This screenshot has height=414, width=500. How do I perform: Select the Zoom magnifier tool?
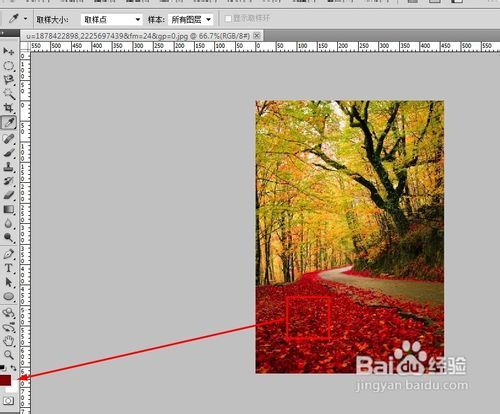[9, 355]
